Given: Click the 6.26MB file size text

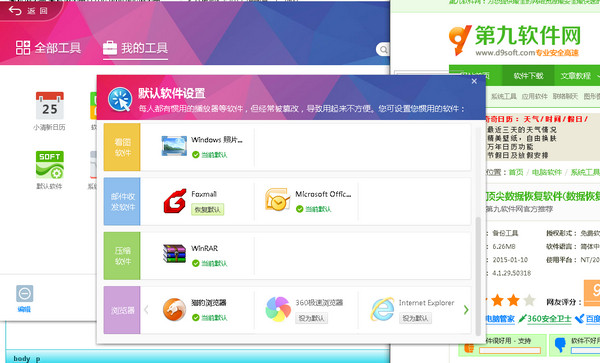Looking at the screenshot, I should (504, 246).
